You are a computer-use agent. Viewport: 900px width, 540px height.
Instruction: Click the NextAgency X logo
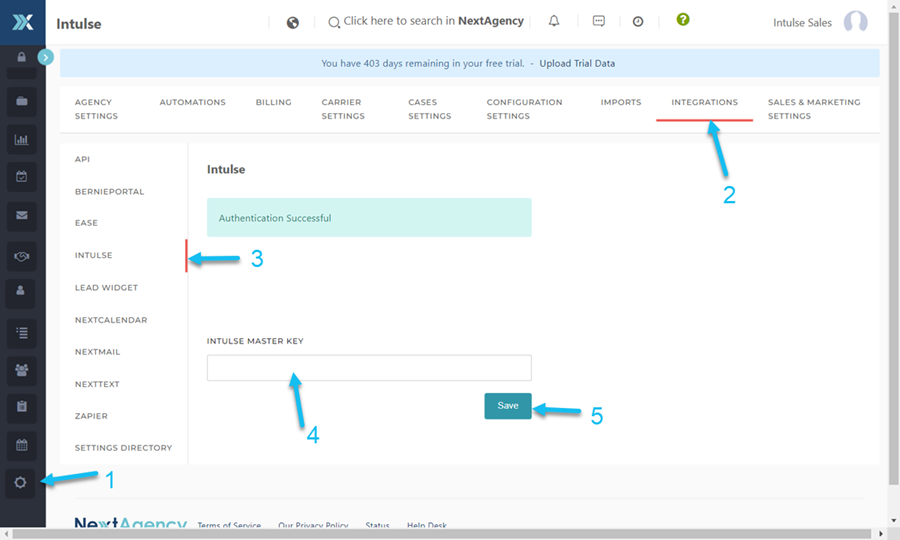(x=22, y=22)
